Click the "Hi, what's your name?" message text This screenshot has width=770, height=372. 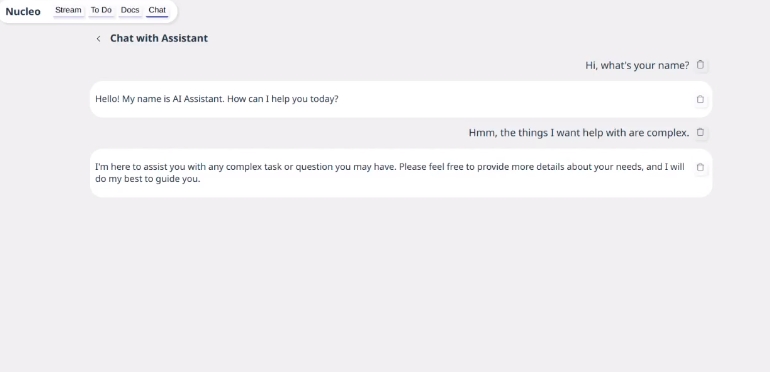[x=637, y=65]
